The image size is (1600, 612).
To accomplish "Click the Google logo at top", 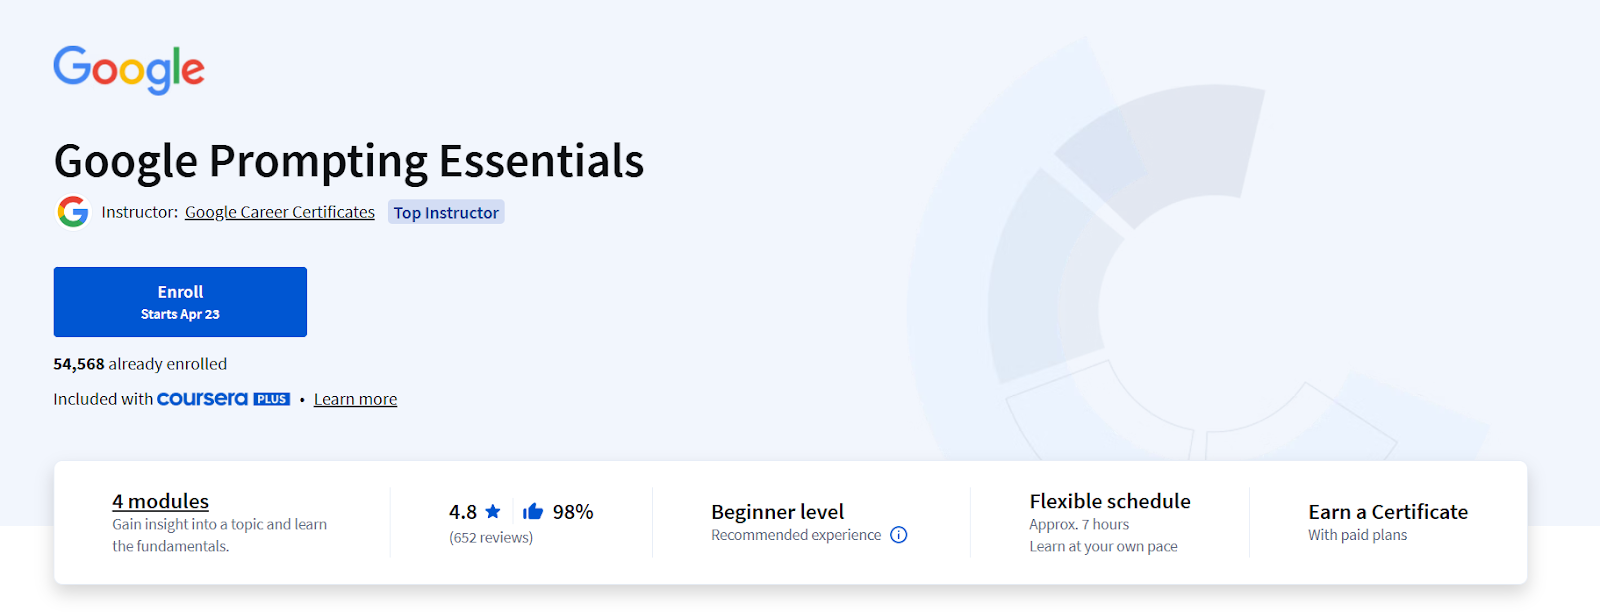I will coord(129,69).
